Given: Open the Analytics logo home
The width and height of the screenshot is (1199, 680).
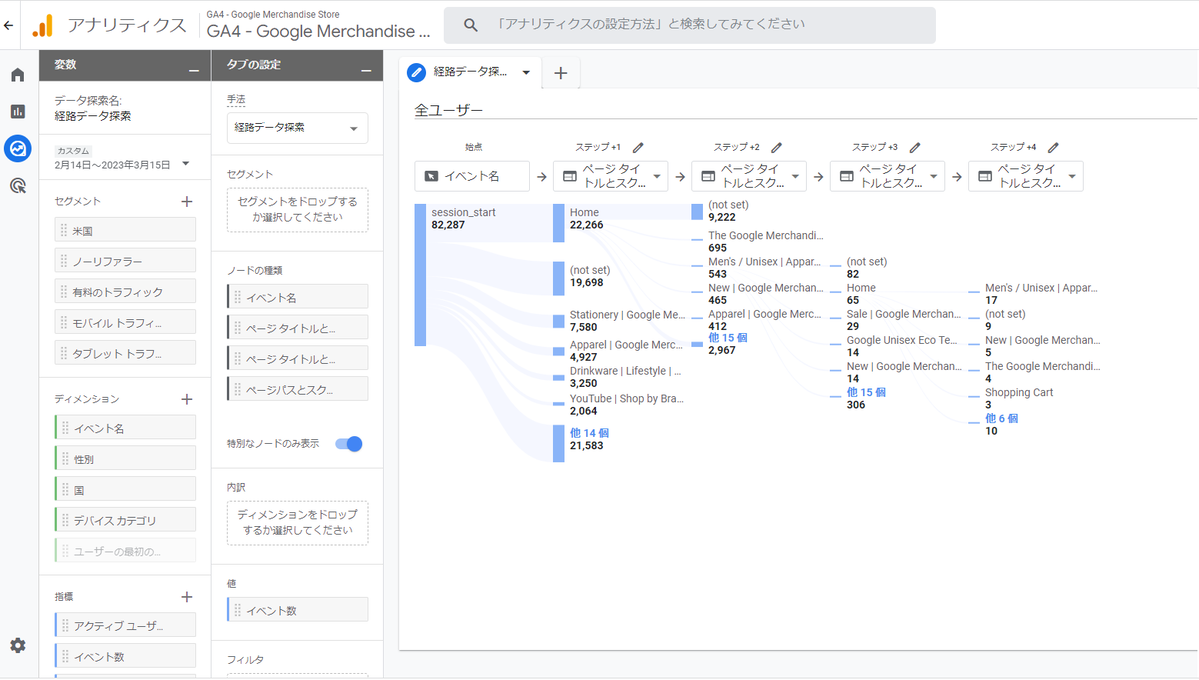Looking at the screenshot, I should coord(43,26).
